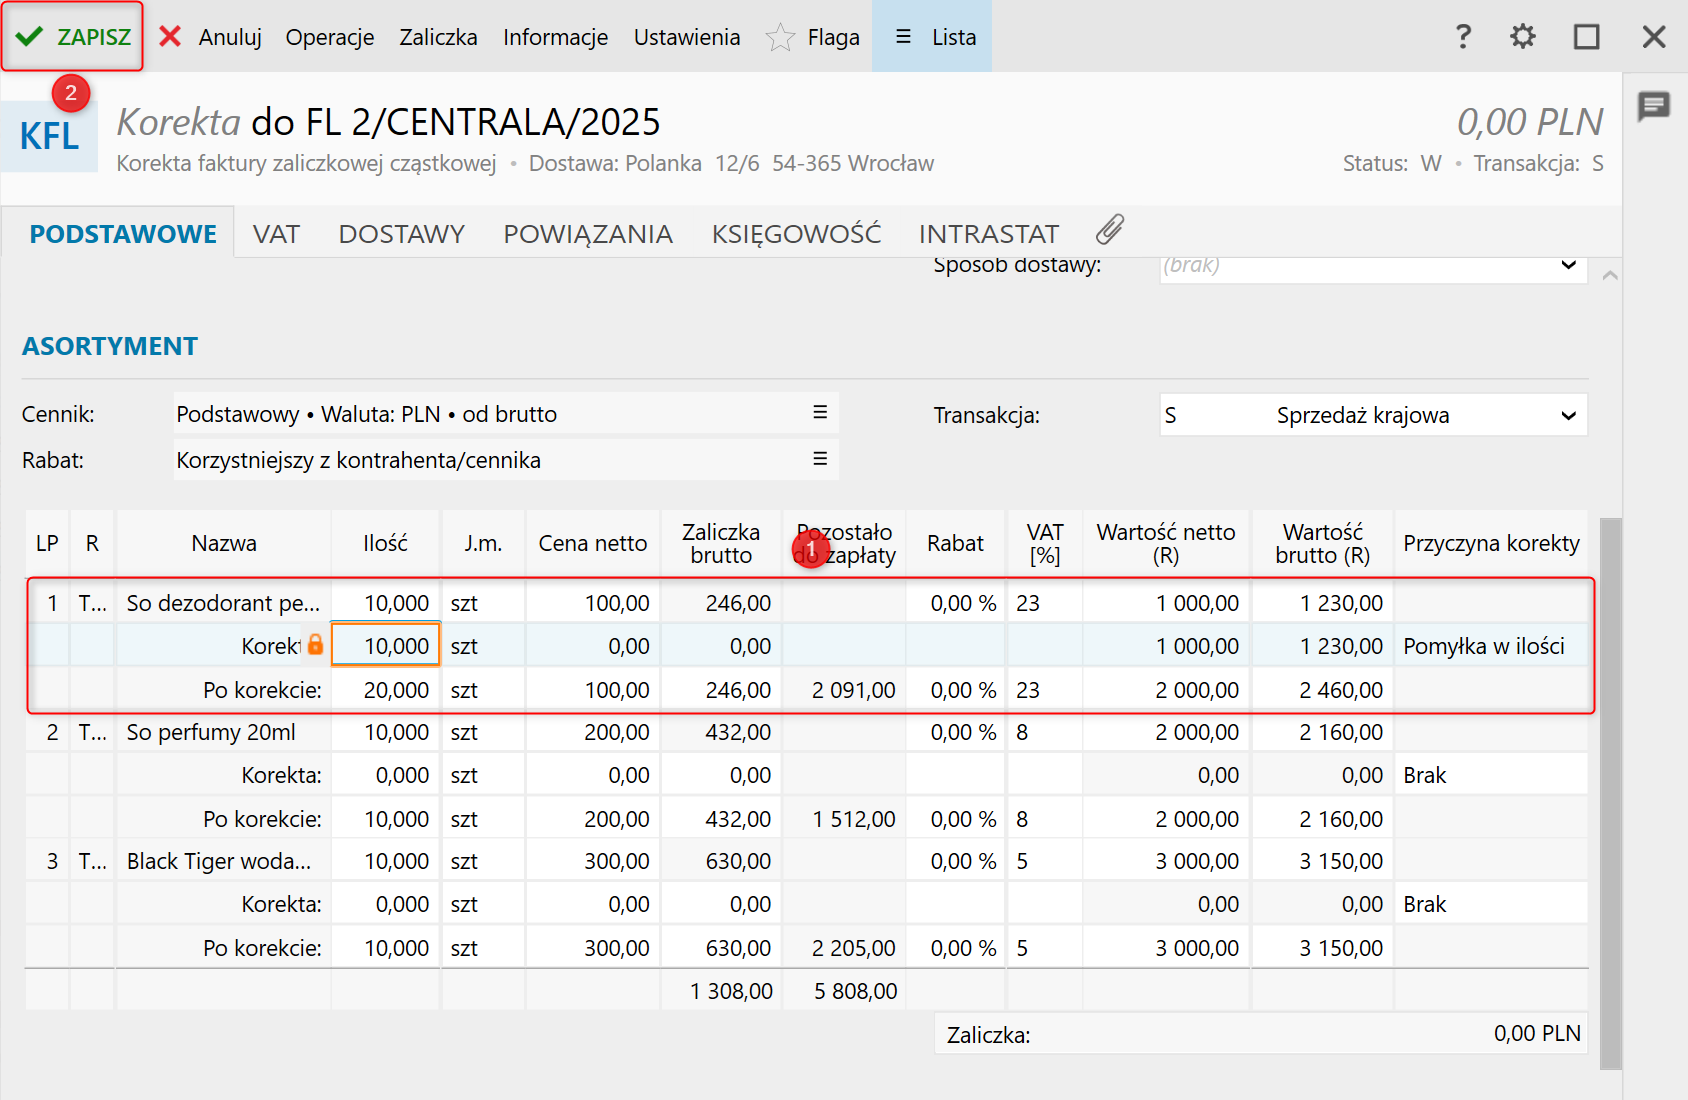Switch to the VAT tab

tap(276, 234)
